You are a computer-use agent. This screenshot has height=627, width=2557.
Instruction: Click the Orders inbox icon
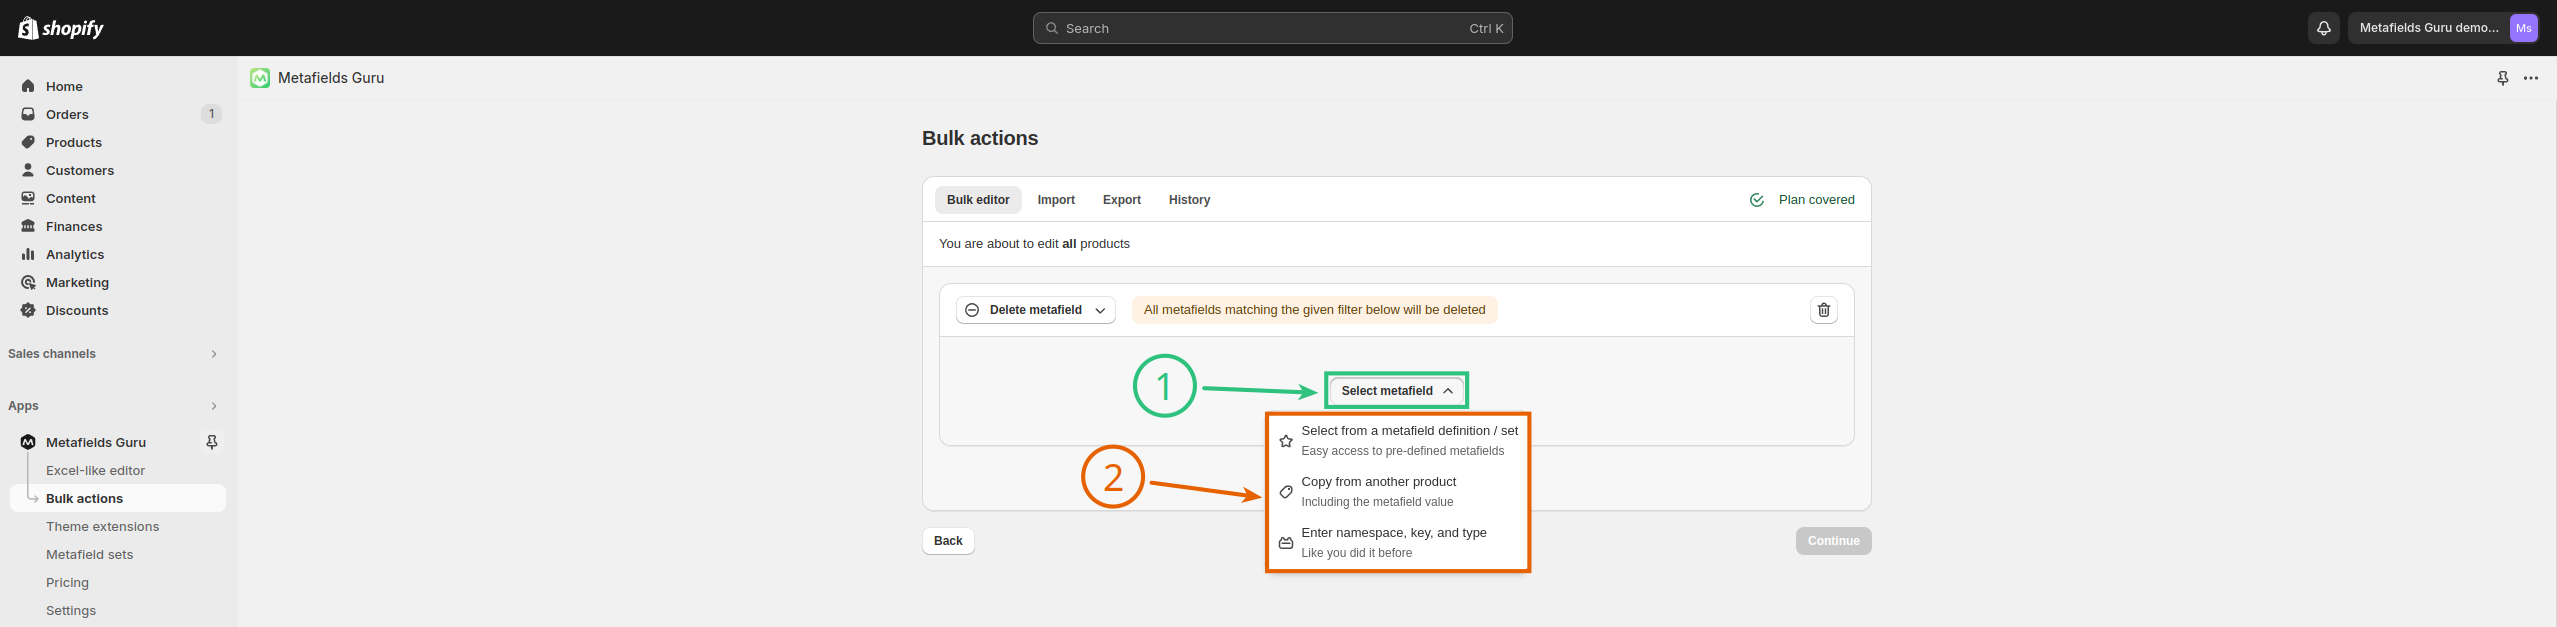(28, 114)
